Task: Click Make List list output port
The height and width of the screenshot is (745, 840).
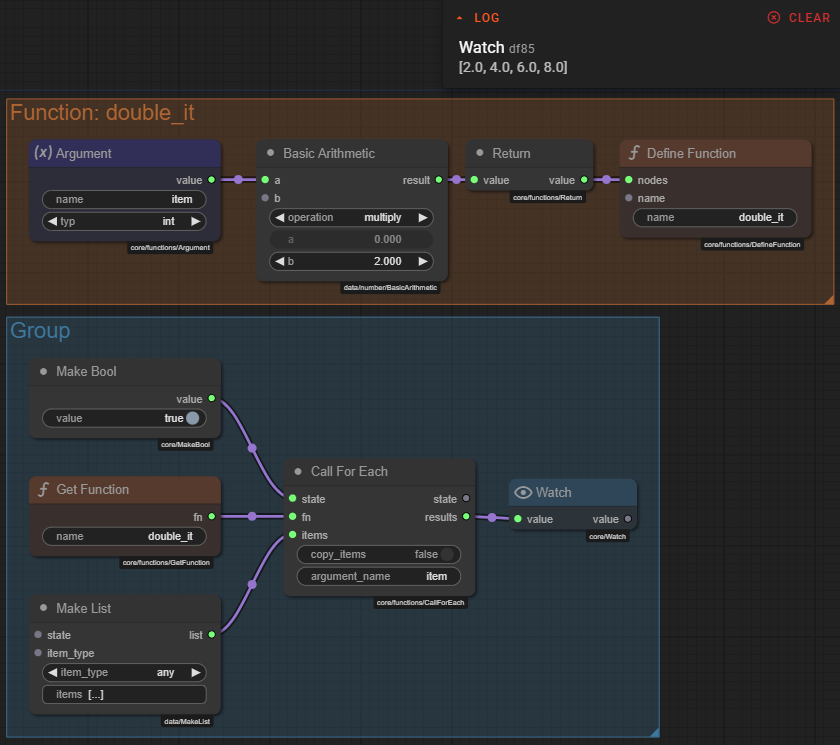Action: [x=212, y=635]
